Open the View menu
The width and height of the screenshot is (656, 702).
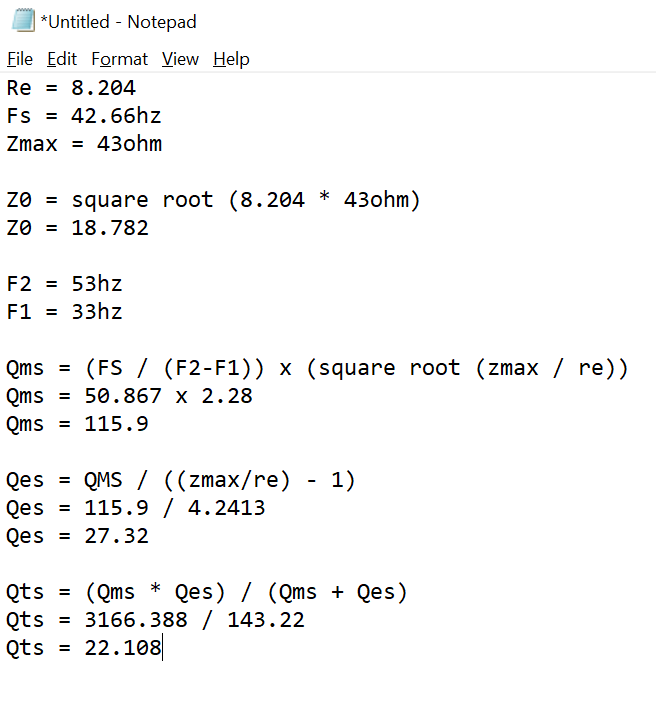coord(180,59)
